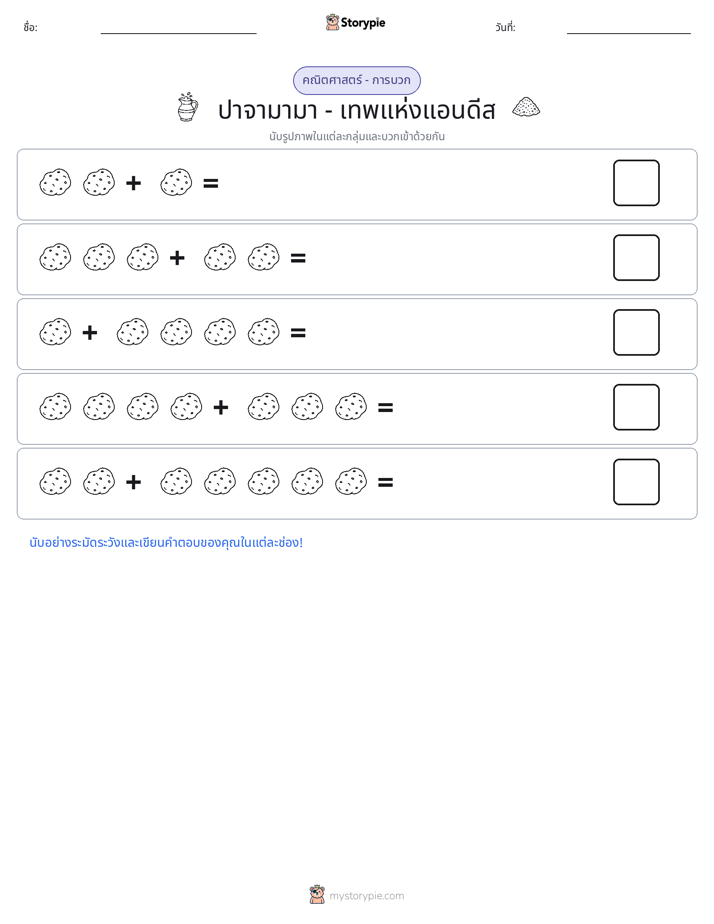The image size is (714, 924).
Task: Select the answer box in the first row
Action: (x=636, y=183)
